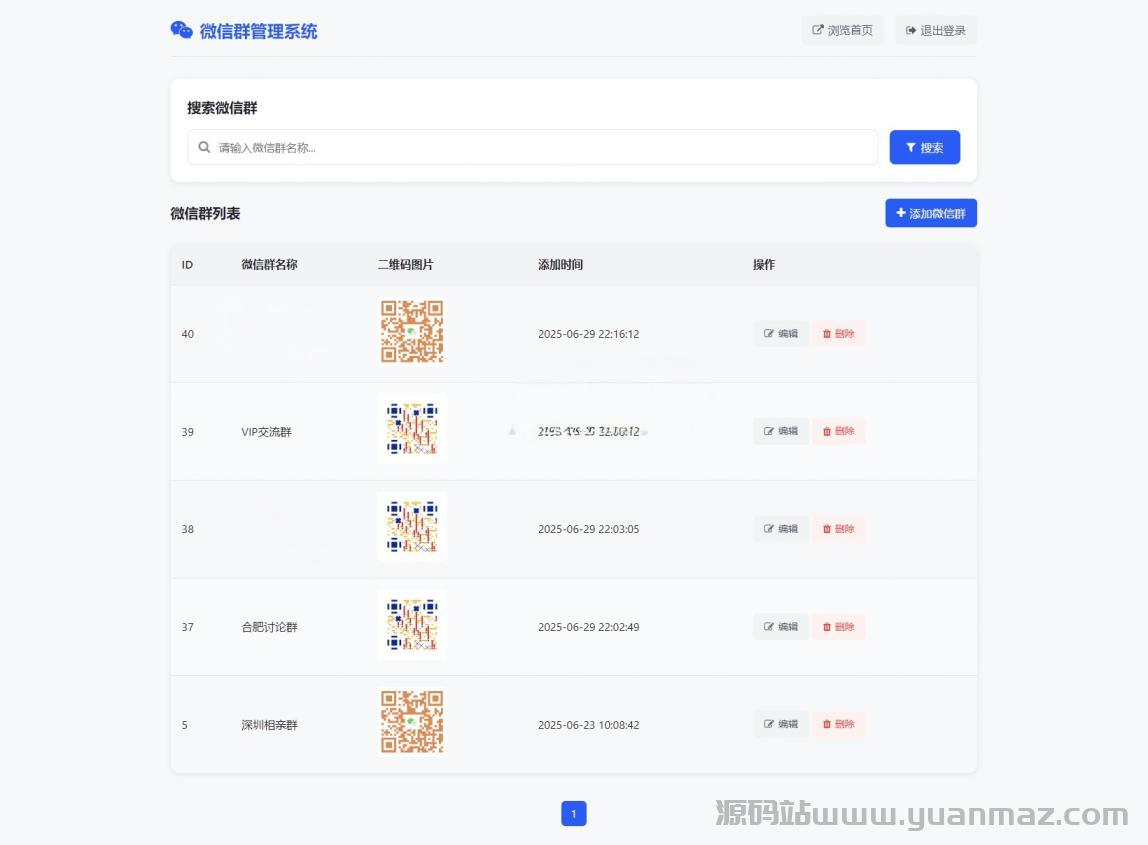The width and height of the screenshot is (1148, 845).
Task: Go to pagination page 1
Action: (x=573, y=814)
